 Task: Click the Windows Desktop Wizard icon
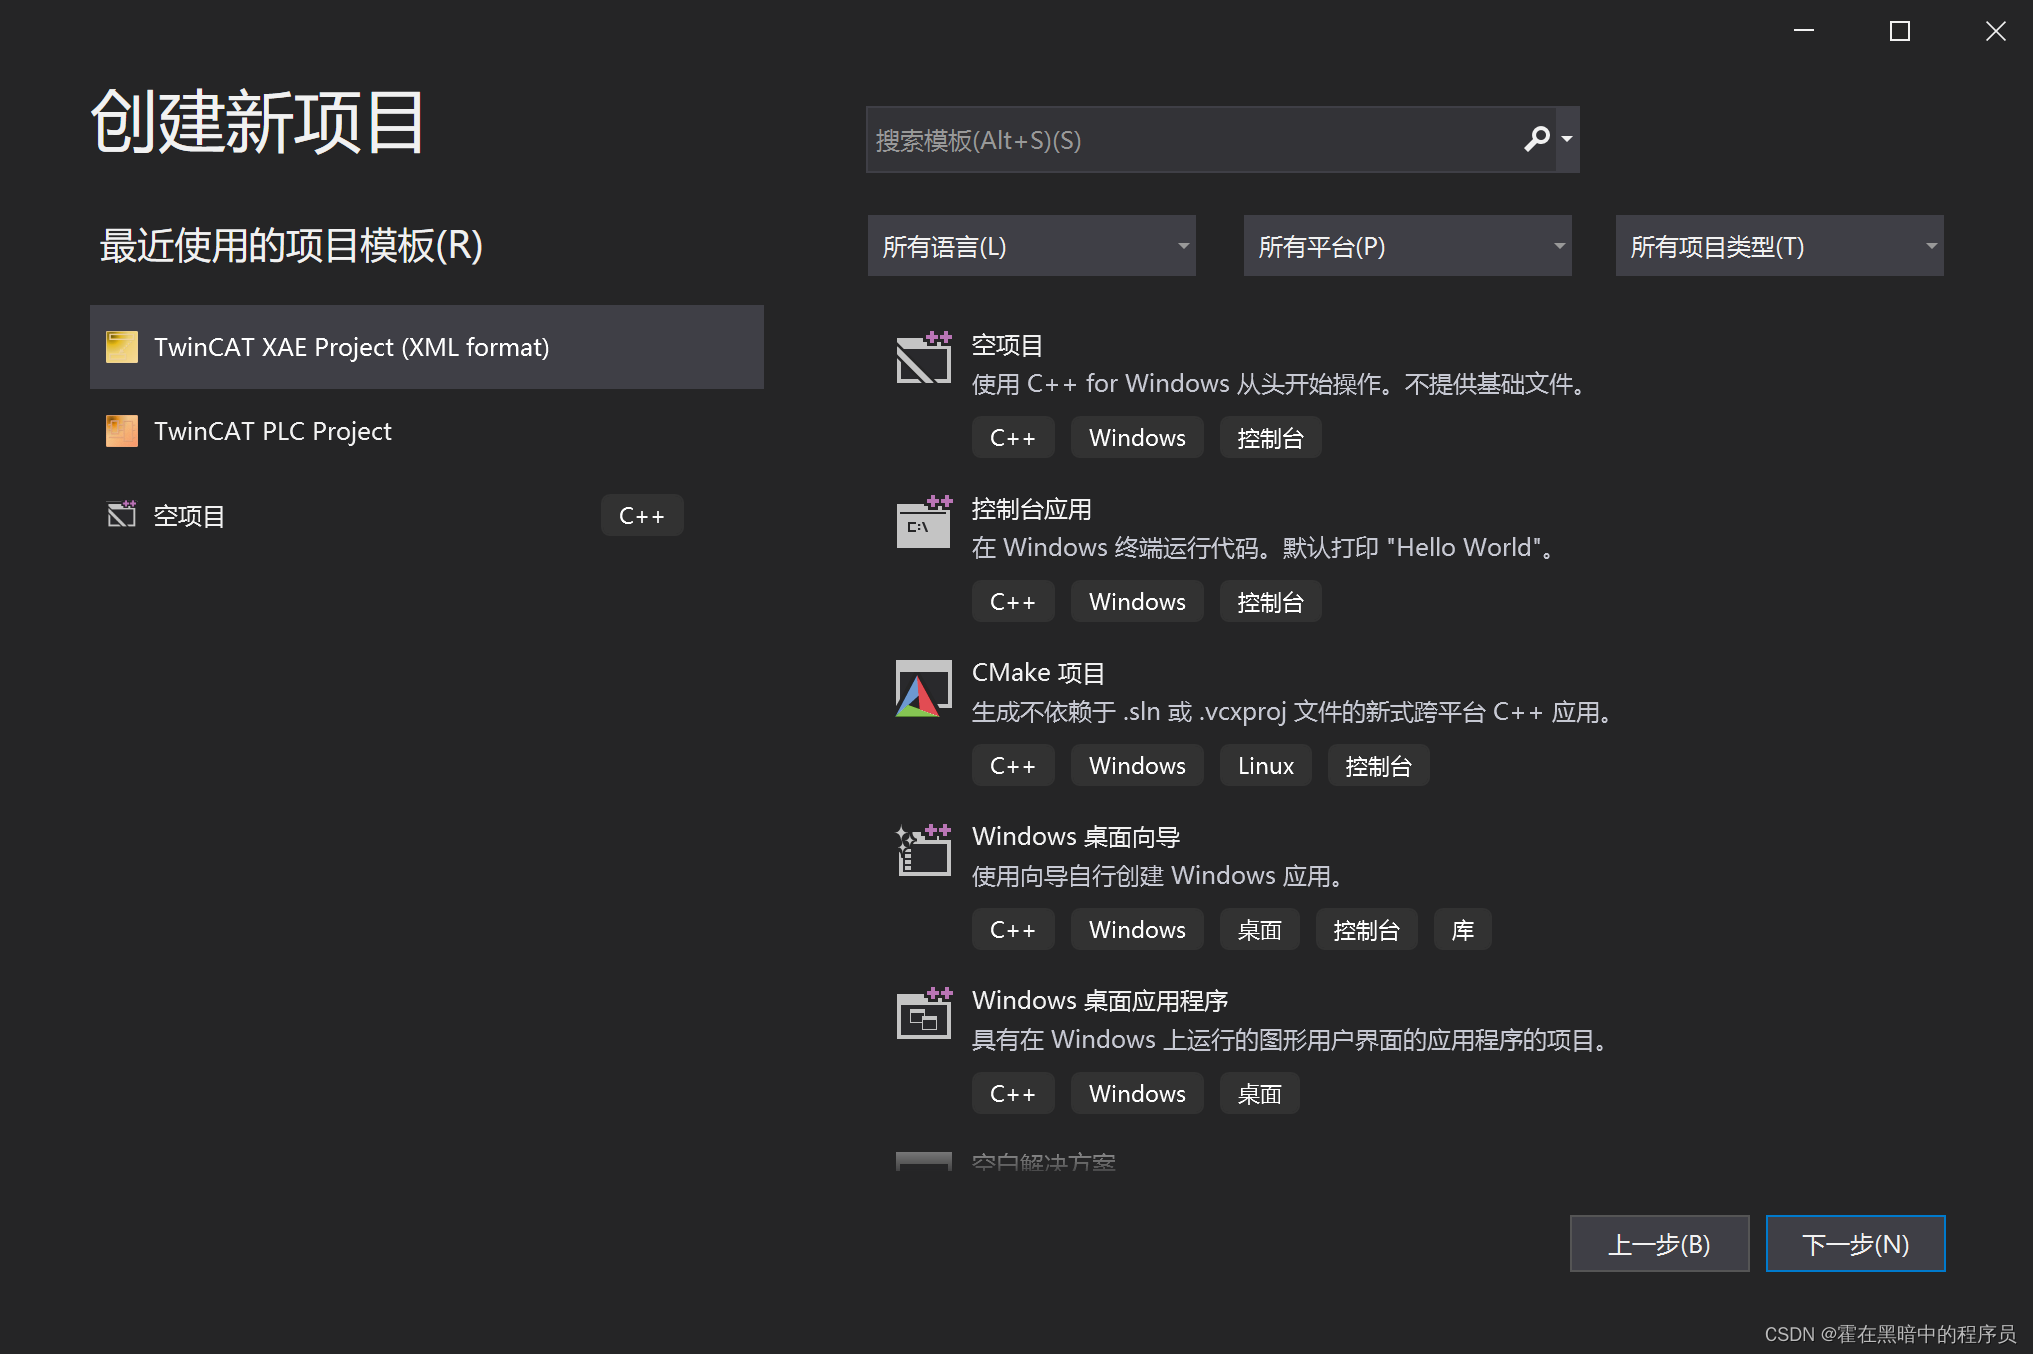click(x=923, y=851)
